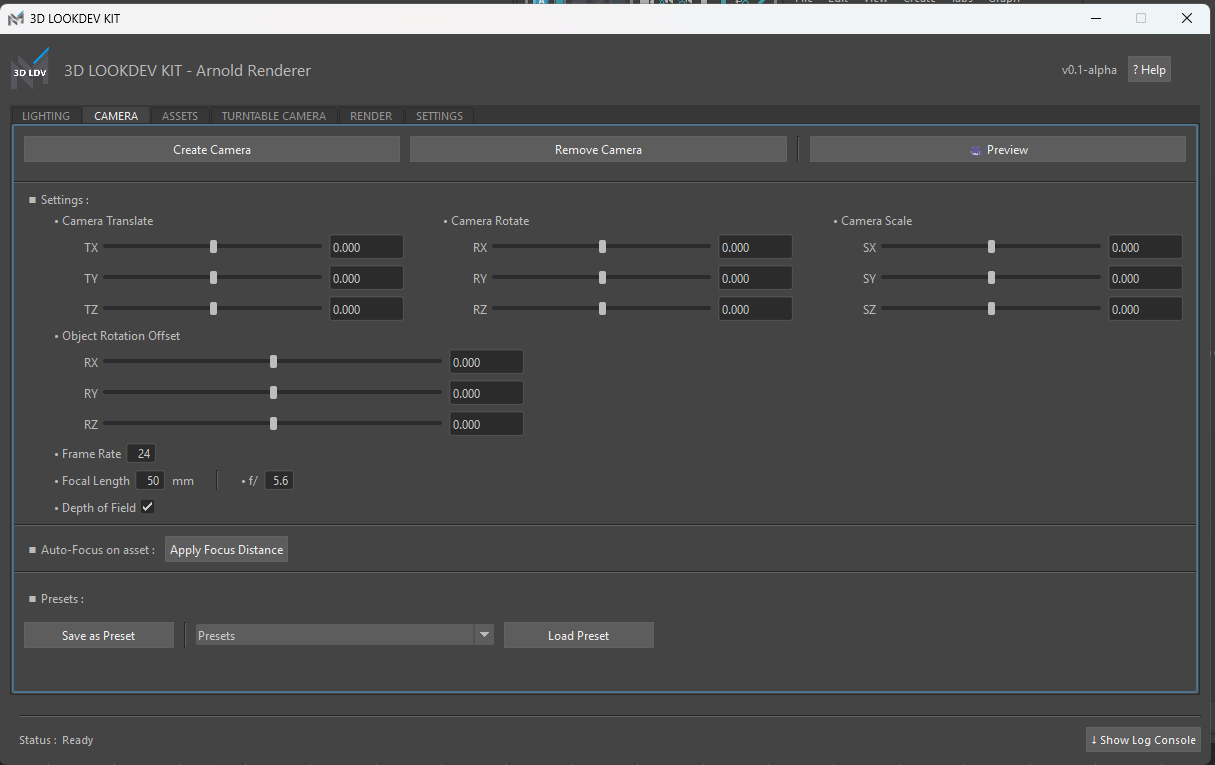
Task: Click the Object Rotation Offset RY slider handle
Action: (274, 393)
